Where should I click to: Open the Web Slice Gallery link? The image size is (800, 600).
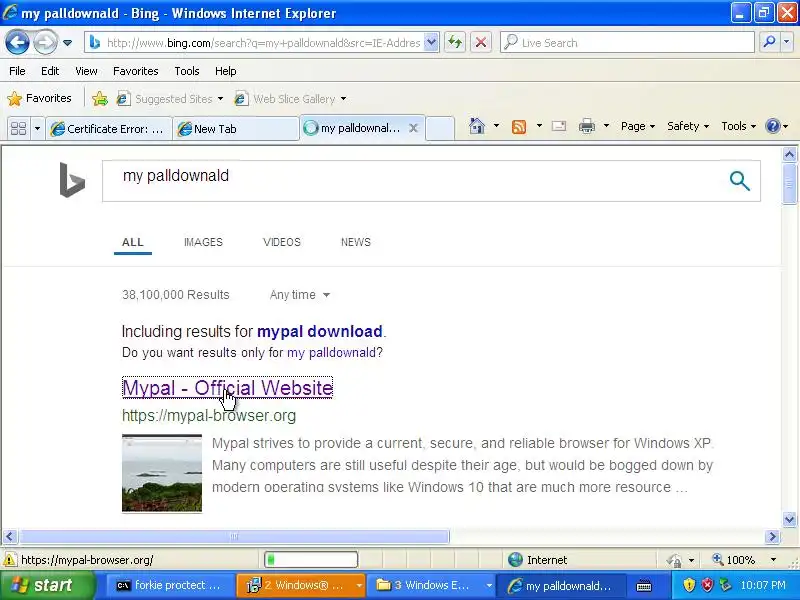[291, 98]
